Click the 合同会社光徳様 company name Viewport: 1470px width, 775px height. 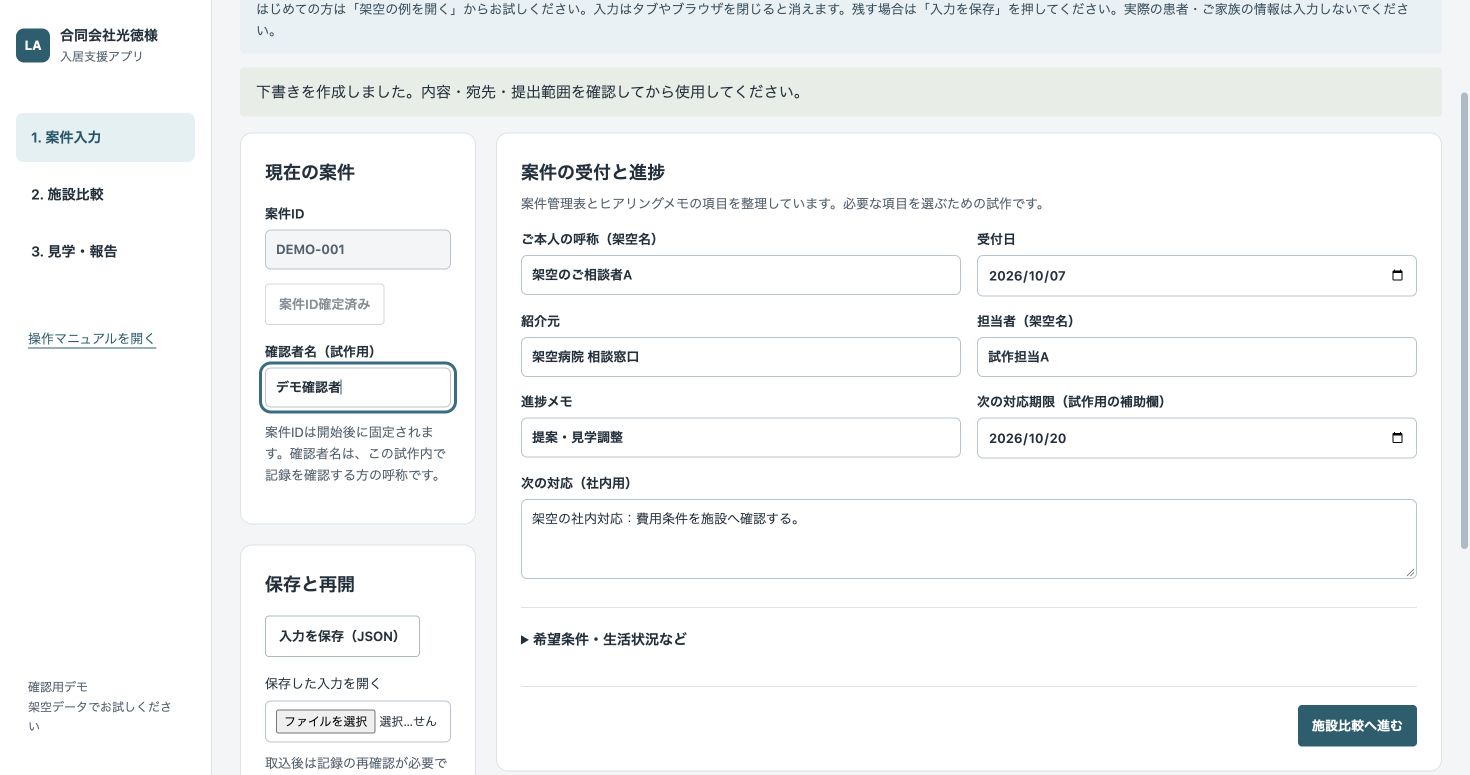pos(109,36)
